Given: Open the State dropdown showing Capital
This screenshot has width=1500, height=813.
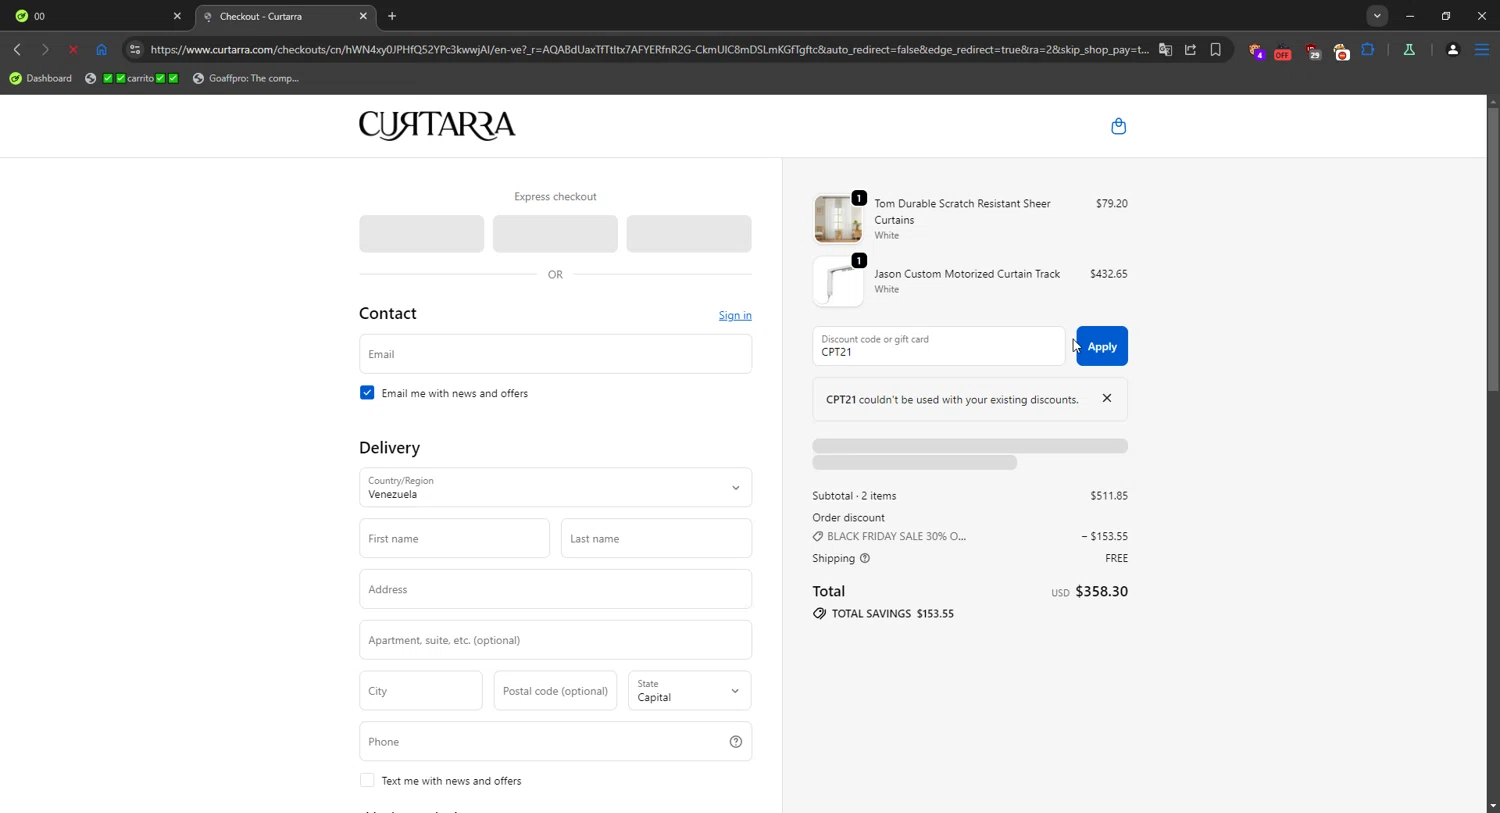Looking at the screenshot, I should [689, 691].
